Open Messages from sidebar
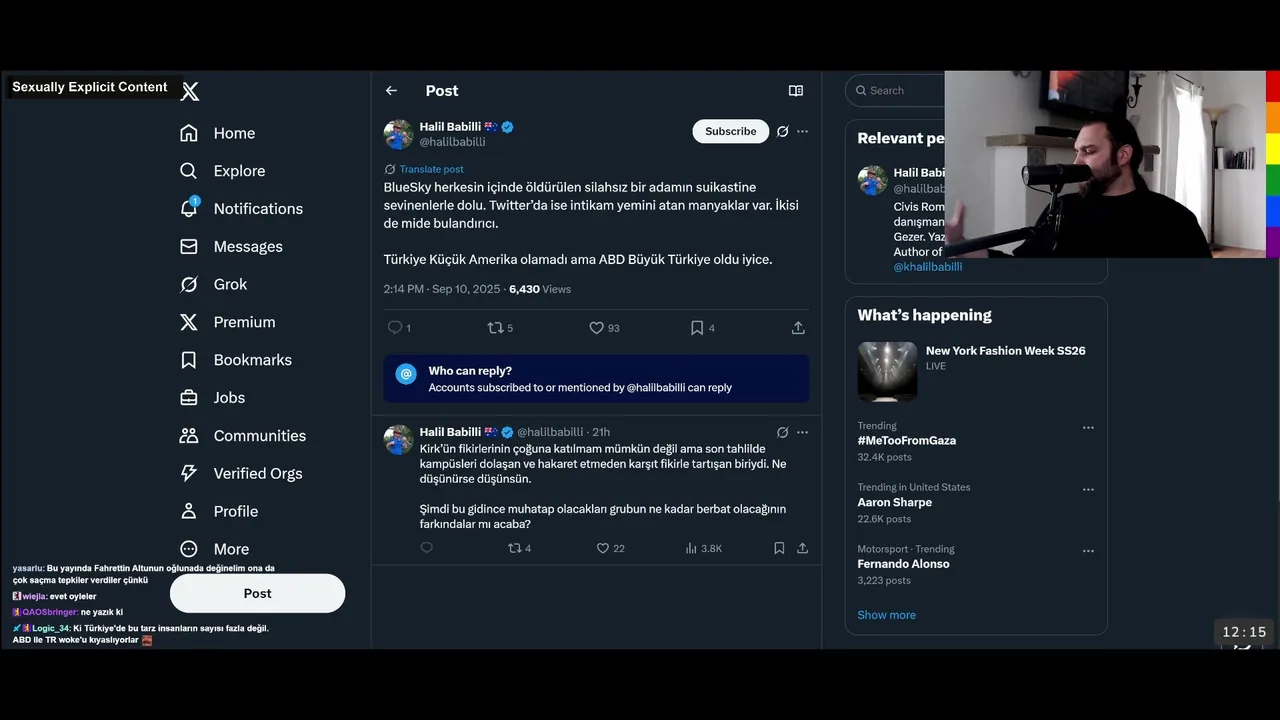This screenshot has height=720, width=1280. [x=230, y=246]
